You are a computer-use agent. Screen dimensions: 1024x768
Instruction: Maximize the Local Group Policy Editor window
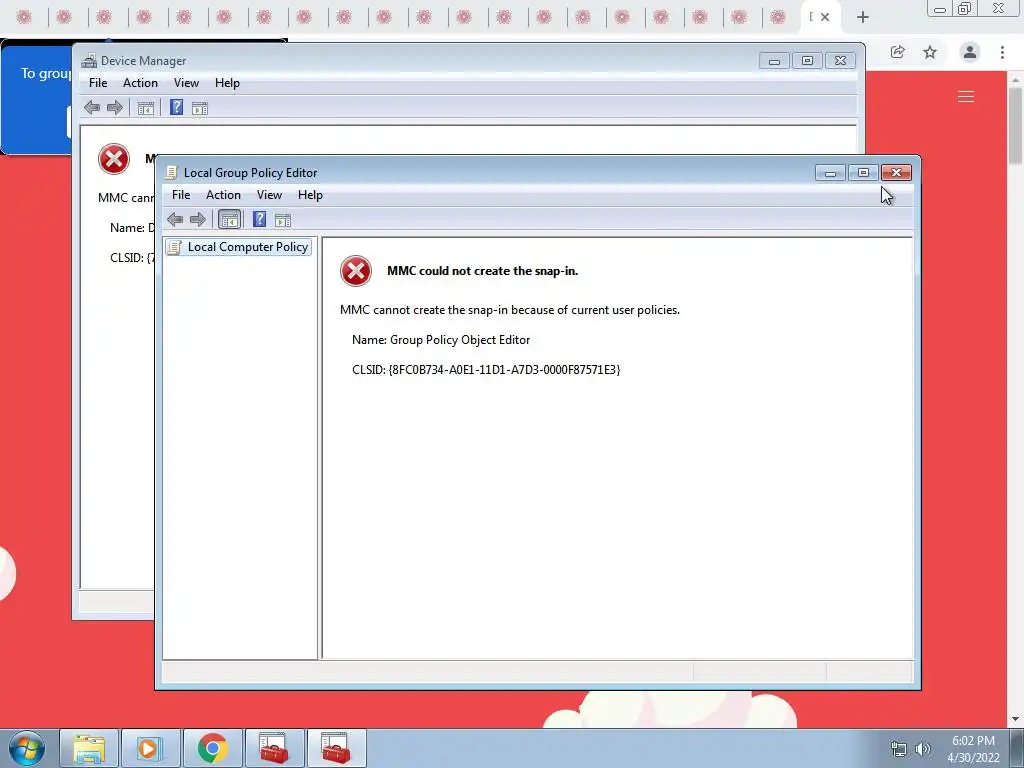[x=863, y=172]
